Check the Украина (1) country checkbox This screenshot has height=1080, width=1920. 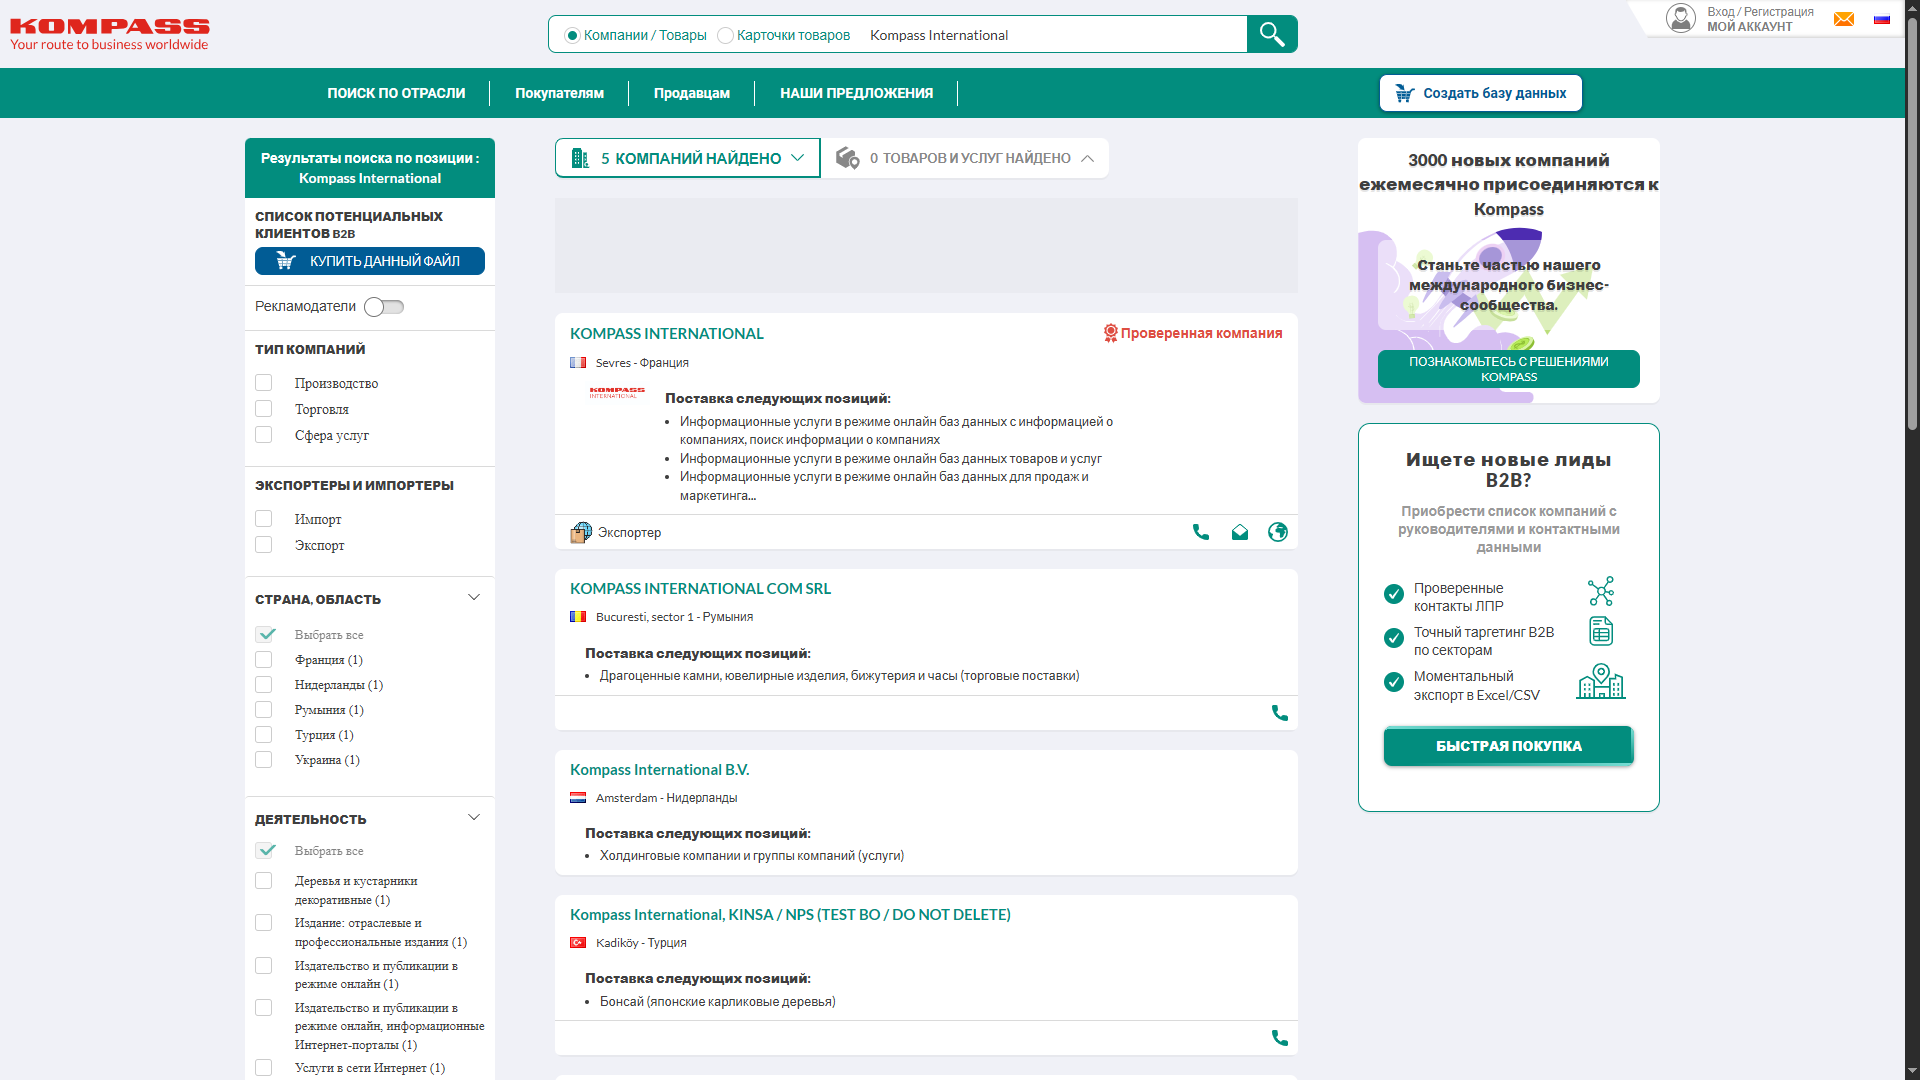point(264,760)
